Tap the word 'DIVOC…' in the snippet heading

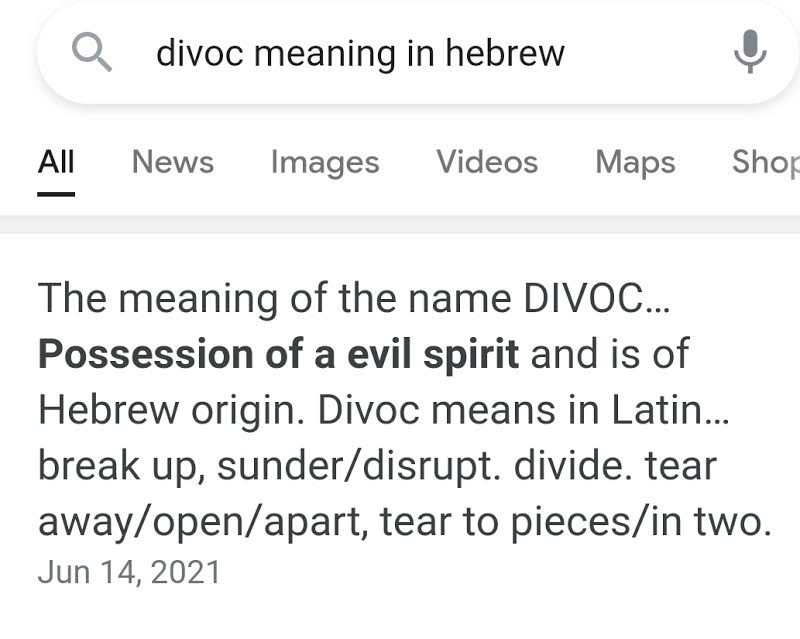click(x=596, y=299)
